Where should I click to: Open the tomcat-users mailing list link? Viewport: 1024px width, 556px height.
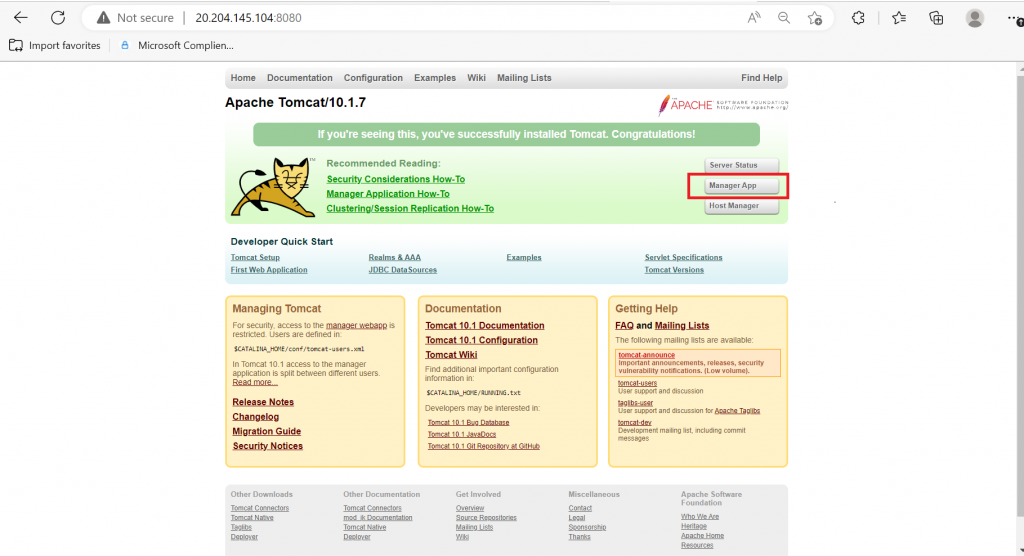click(x=637, y=384)
